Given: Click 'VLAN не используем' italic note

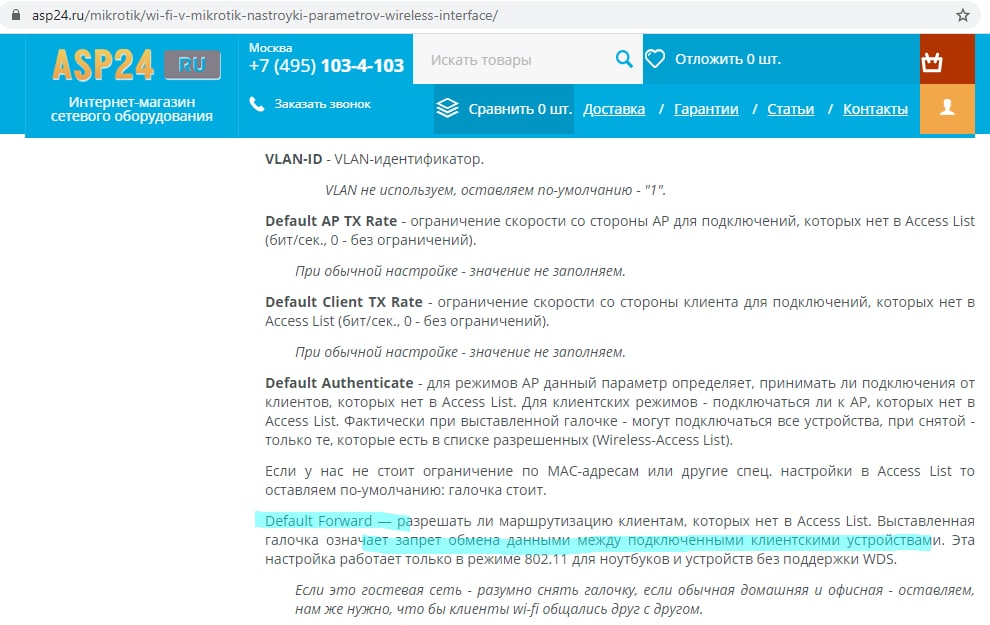Looking at the screenshot, I should click(495, 190).
